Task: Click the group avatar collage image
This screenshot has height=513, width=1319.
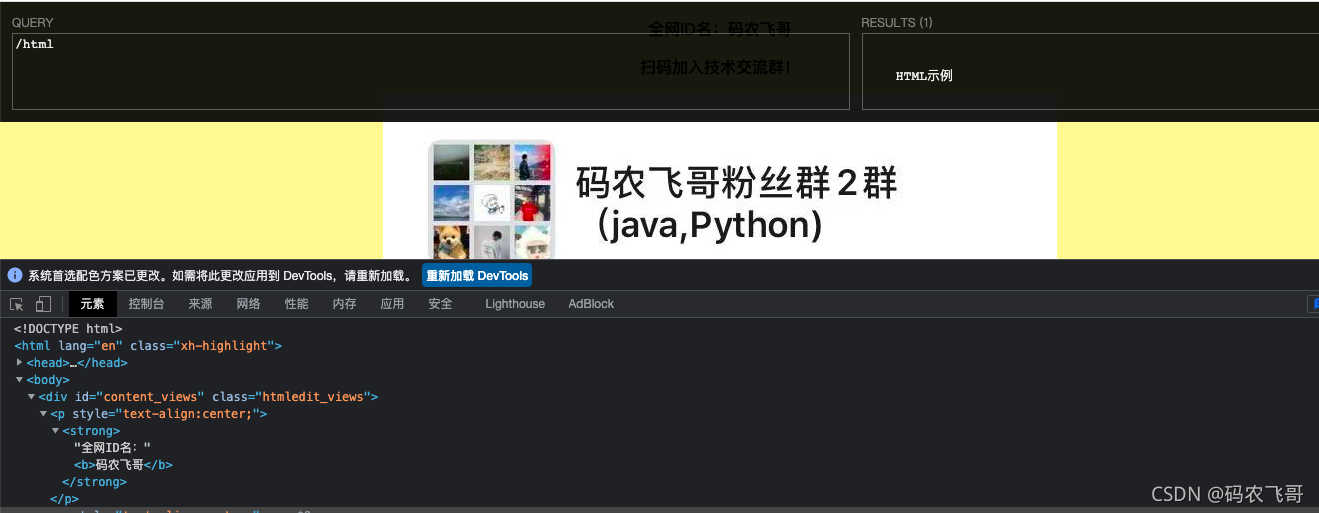Action: coord(492,199)
